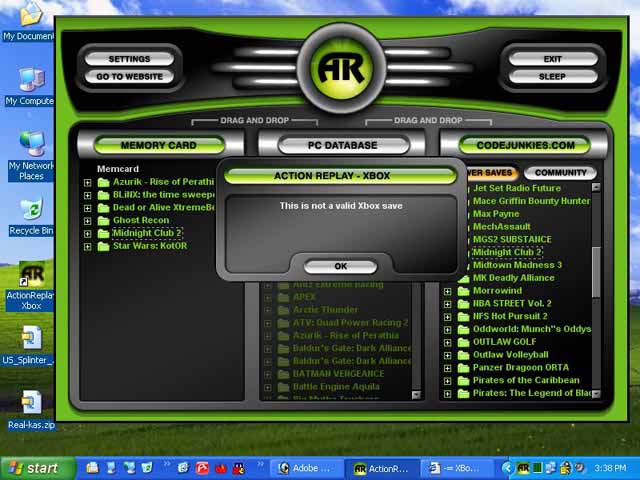Select Midtown Madness 3 entry

click(x=517, y=265)
